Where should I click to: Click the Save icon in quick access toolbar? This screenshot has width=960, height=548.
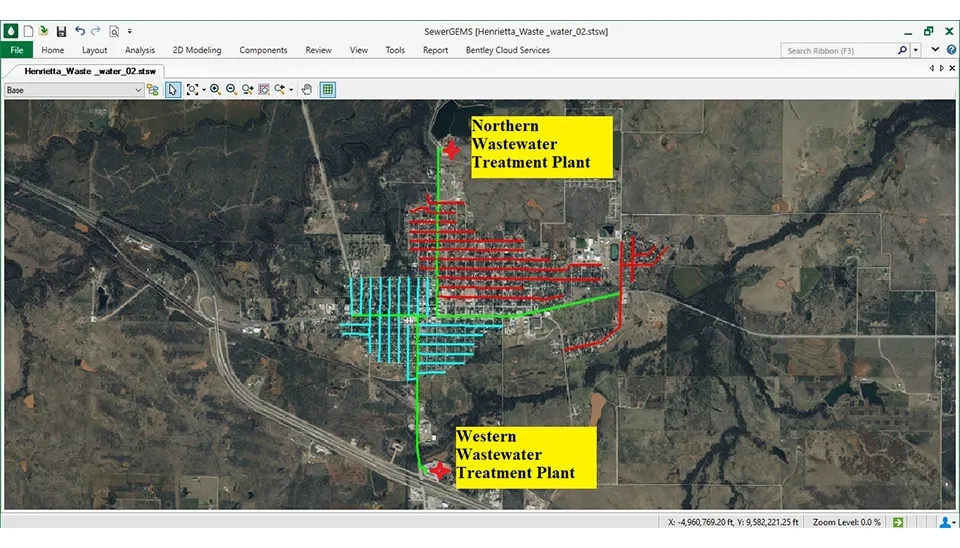pyautogui.click(x=61, y=31)
